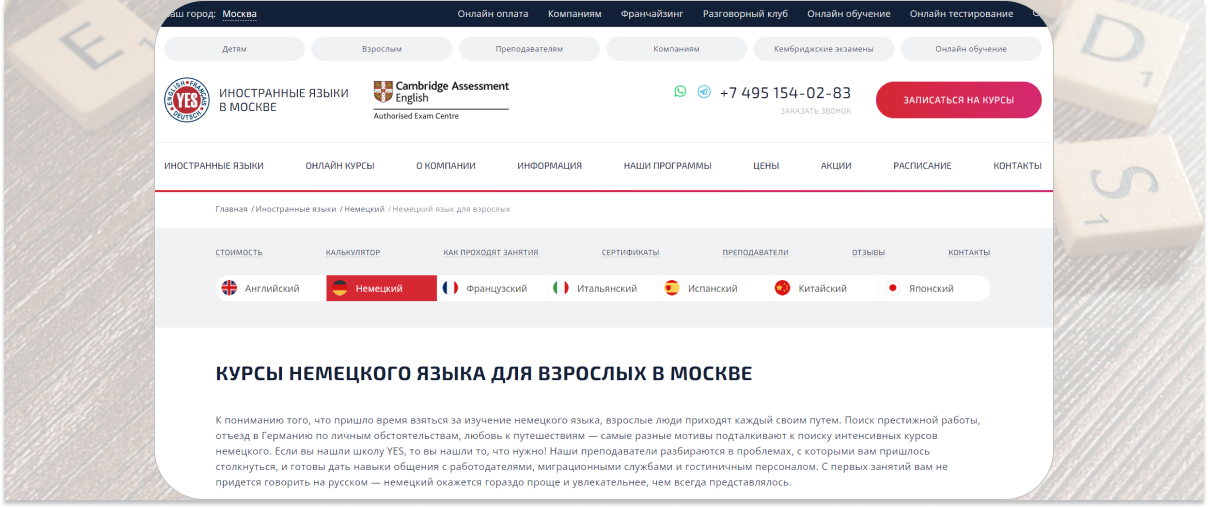The image size is (1208, 508).
Task: Choose the Кембриджские экзамены pill button
Action: point(823,49)
